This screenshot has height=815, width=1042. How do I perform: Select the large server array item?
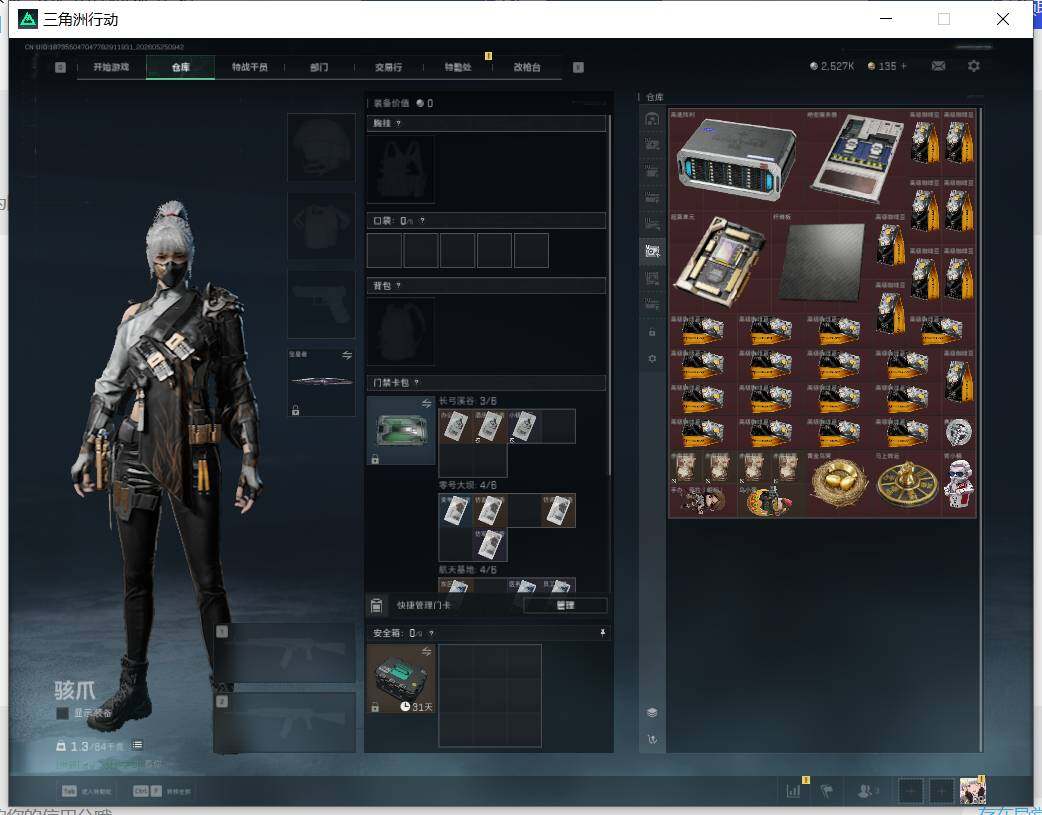click(x=736, y=160)
